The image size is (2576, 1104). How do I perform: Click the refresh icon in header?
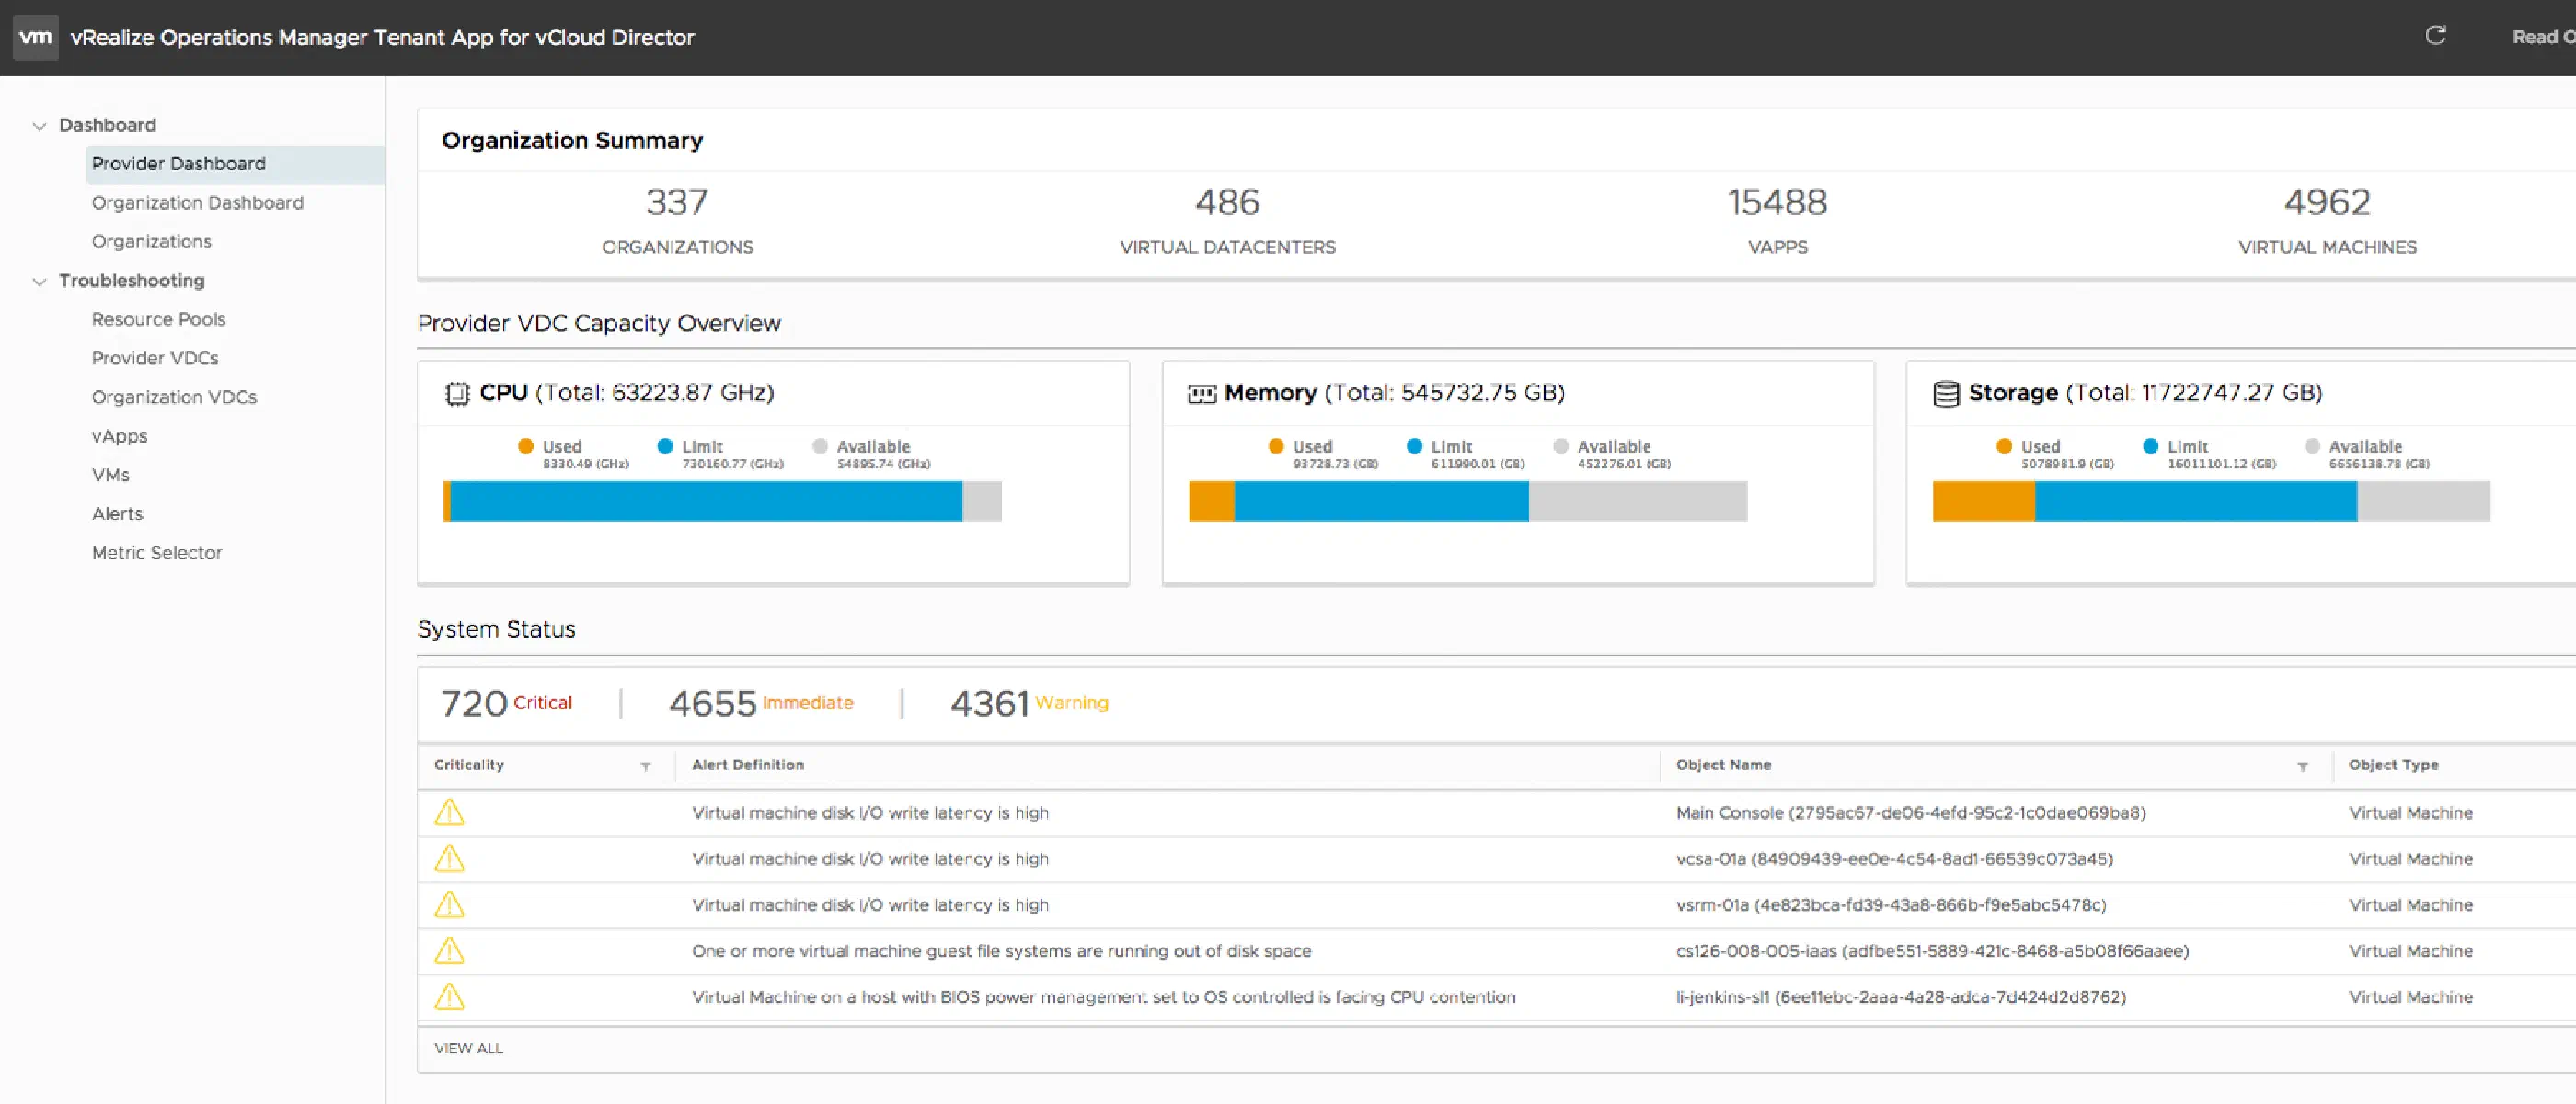coord(2436,36)
